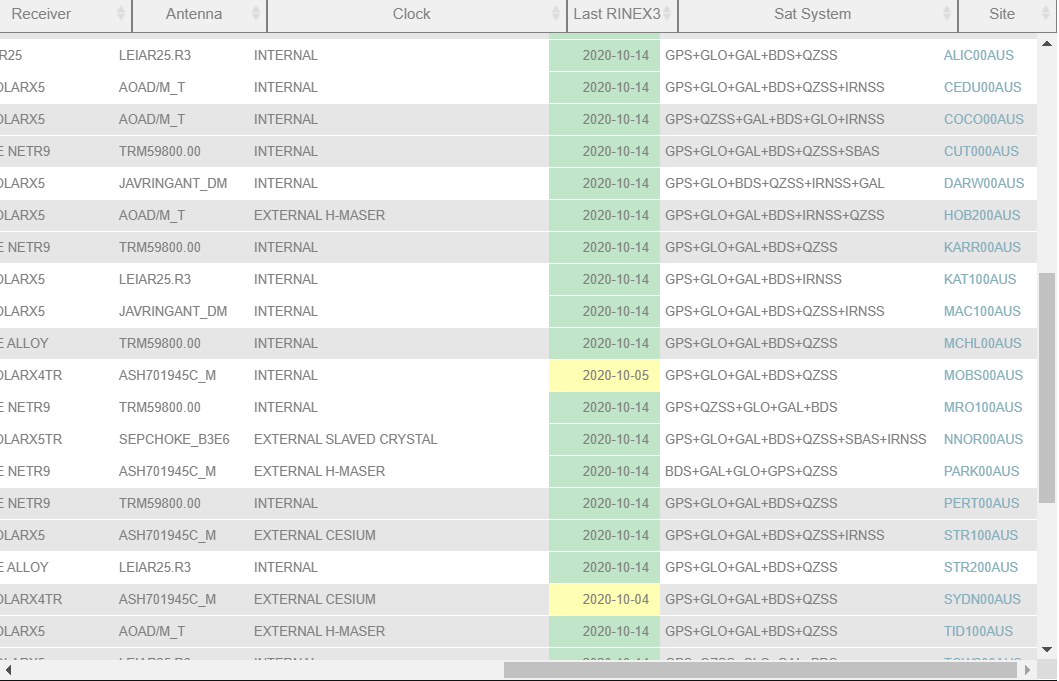
Task: Open the MRO100AUS site link
Action: click(x=983, y=407)
